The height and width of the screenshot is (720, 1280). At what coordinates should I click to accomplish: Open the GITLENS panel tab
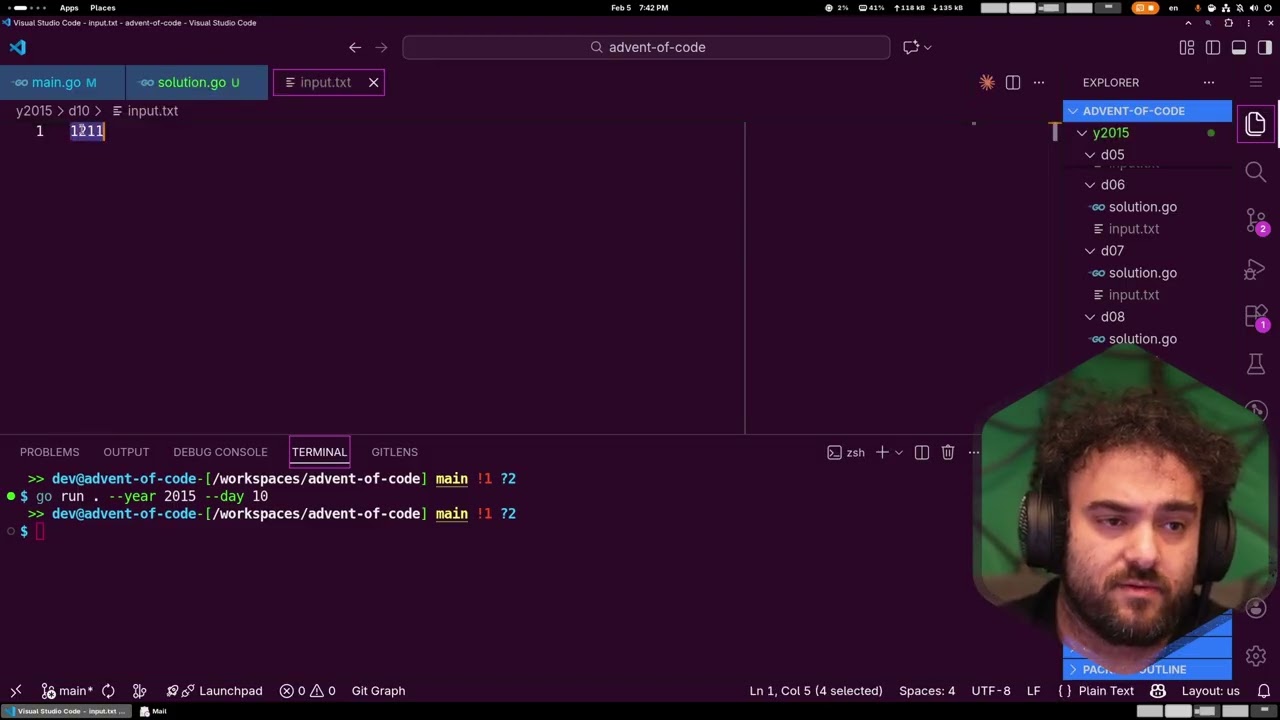tap(394, 452)
